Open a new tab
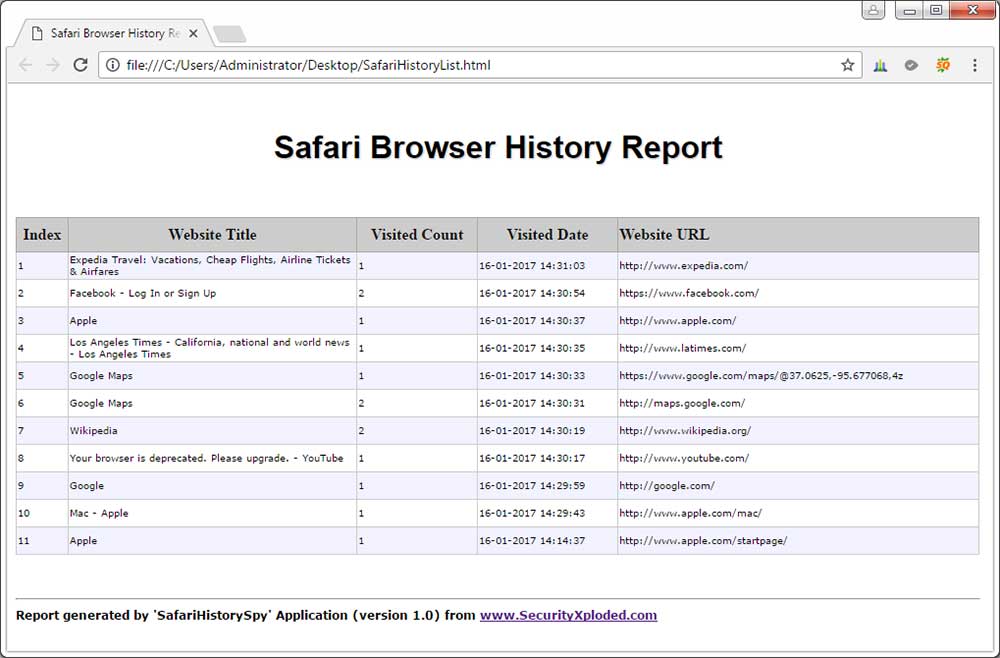Screen dimensions: 1000x658 230,35
